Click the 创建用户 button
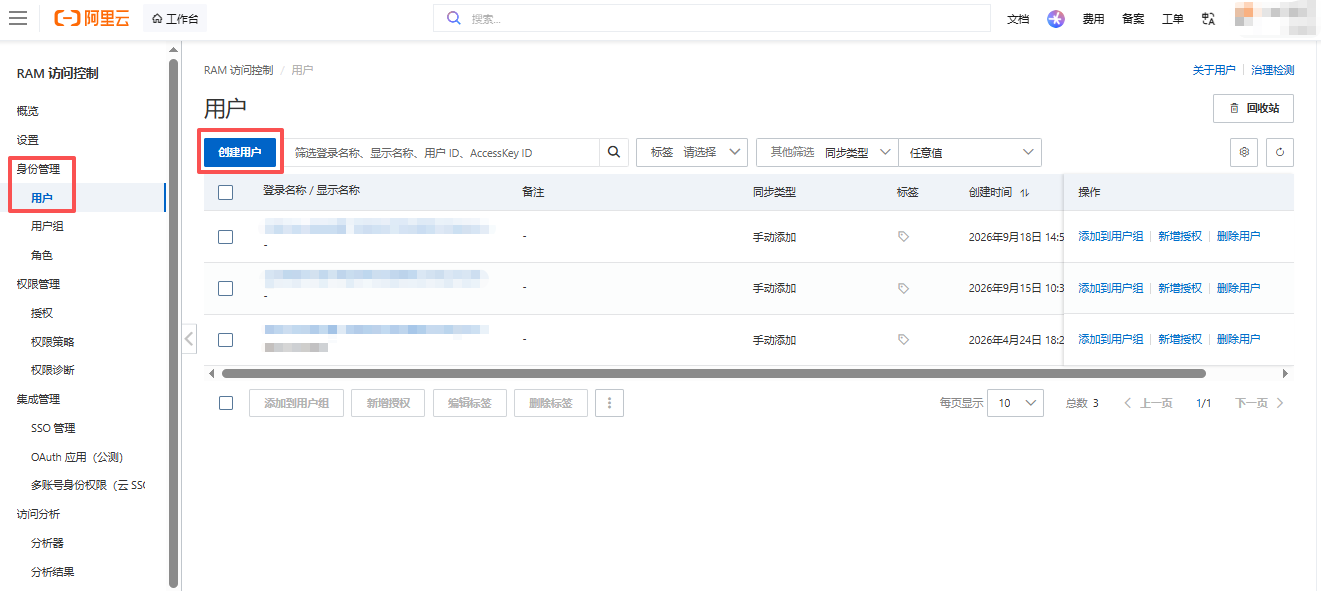This screenshot has width=1321, height=591. [240, 152]
